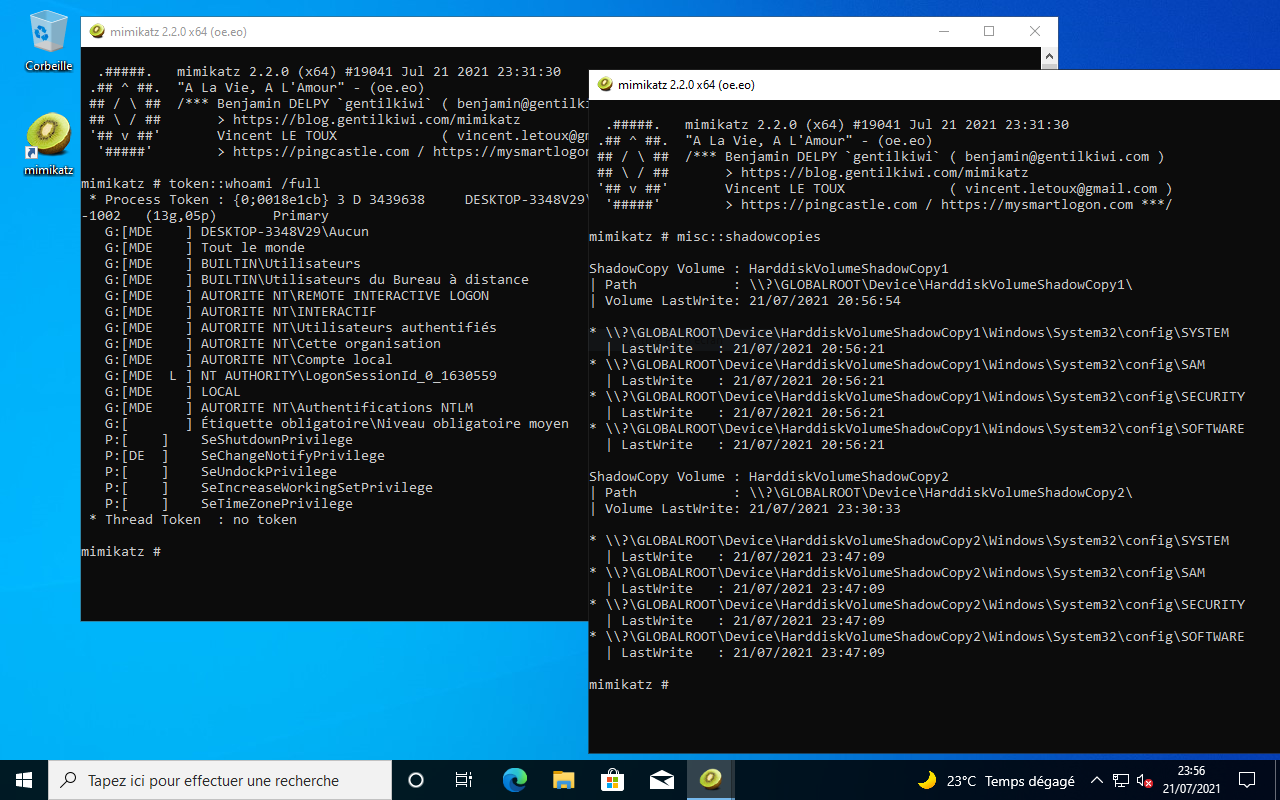Click front window 'https://blog.gentilkiwi.com/mimikatz' URL text
This screenshot has width=1280, height=800.
coord(884,173)
